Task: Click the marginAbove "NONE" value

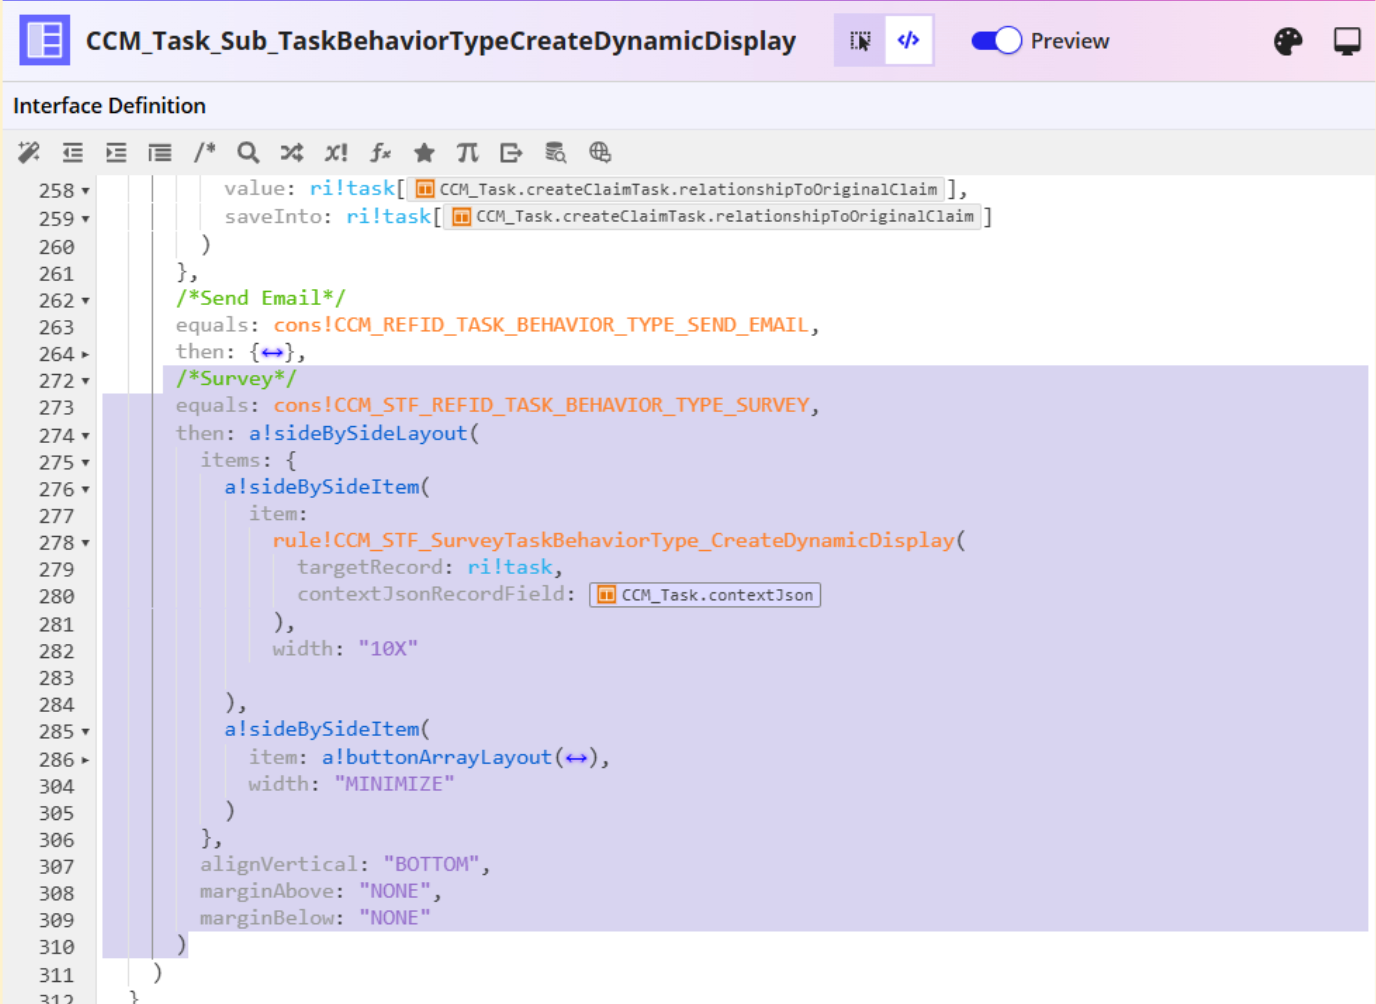Action: pyautogui.click(x=395, y=891)
